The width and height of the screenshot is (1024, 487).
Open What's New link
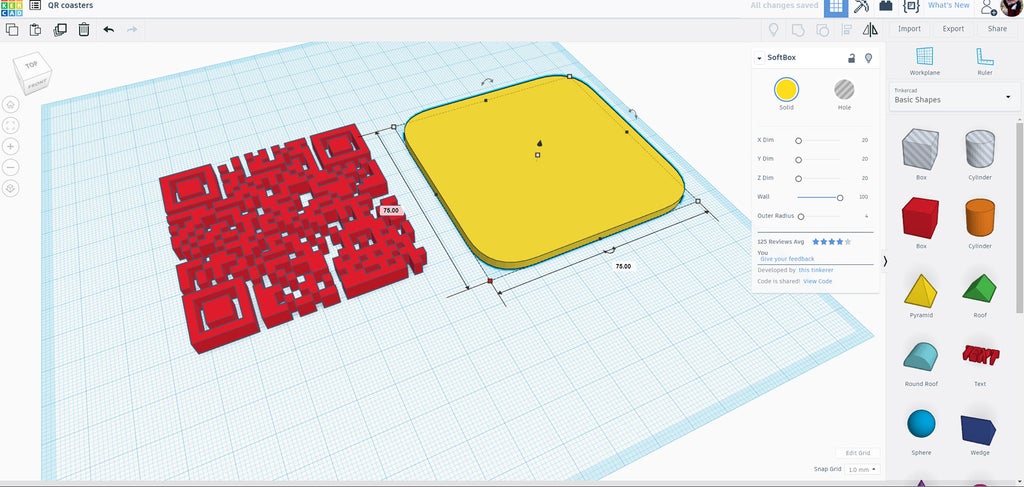[x=948, y=5]
